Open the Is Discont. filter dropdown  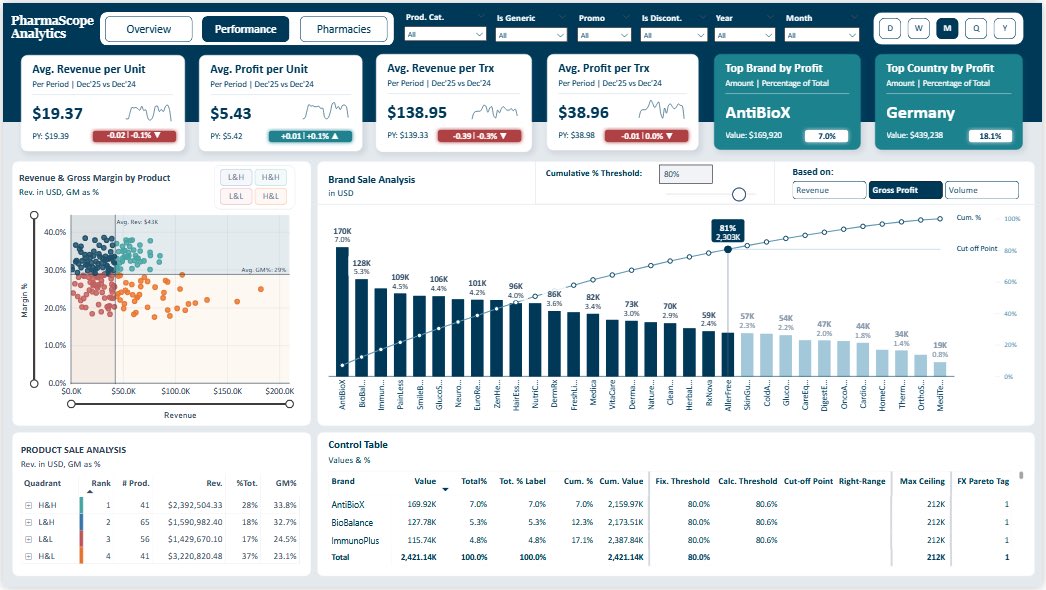click(673, 35)
